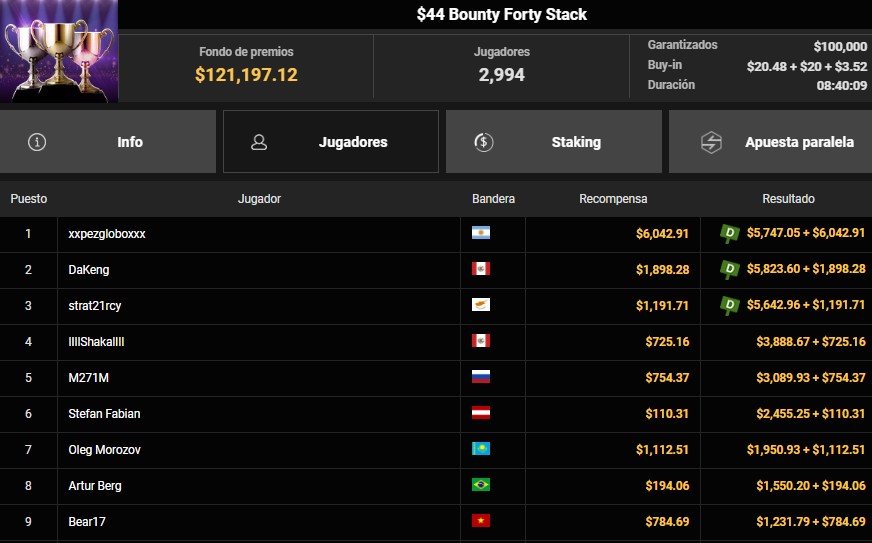872x543 pixels.
Task: Click the Staking dollar coin icon
Action: (483, 142)
